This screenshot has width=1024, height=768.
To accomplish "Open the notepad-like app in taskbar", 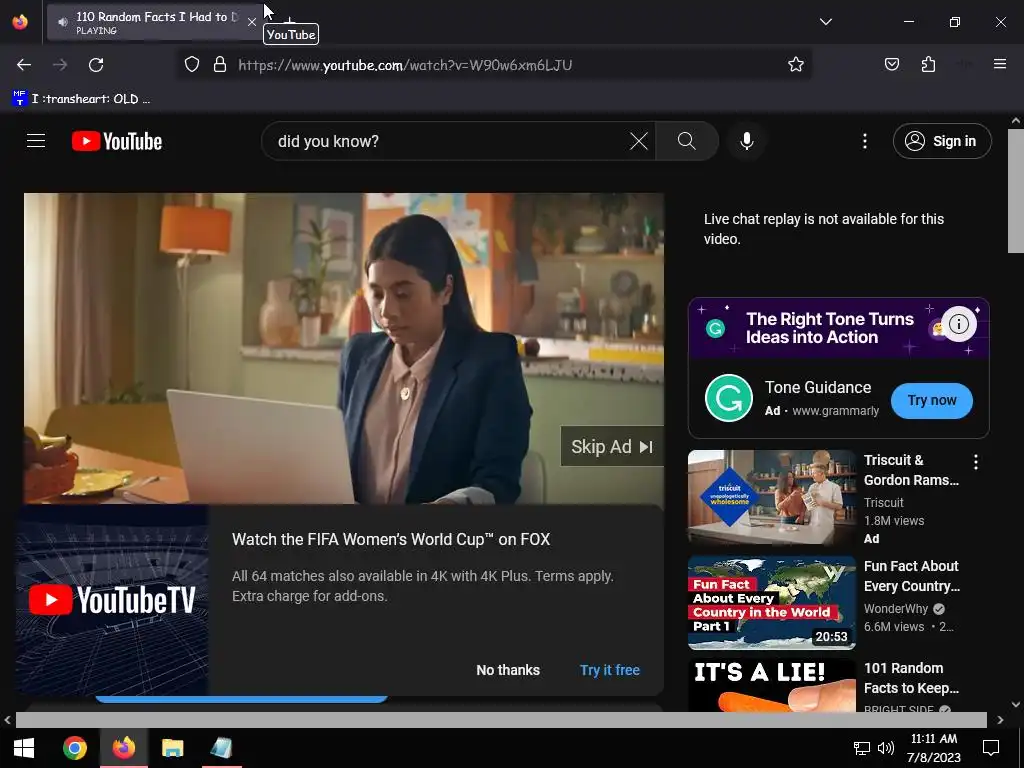I will 221,748.
